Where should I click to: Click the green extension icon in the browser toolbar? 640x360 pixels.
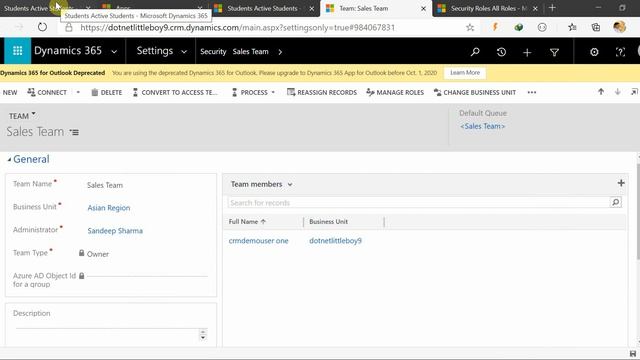click(x=518, y=27)
